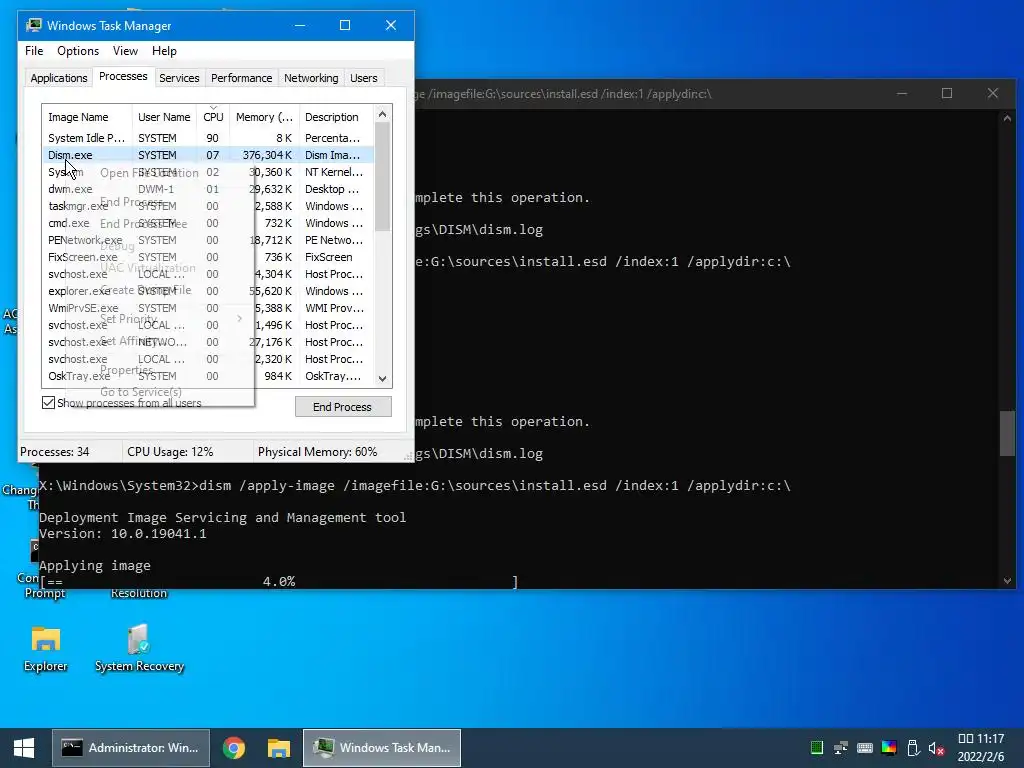Click command prompt scrollbar up arrow
Image resolution: width=1024 pixels, height=768 pixels.
tap(1007, 118)
